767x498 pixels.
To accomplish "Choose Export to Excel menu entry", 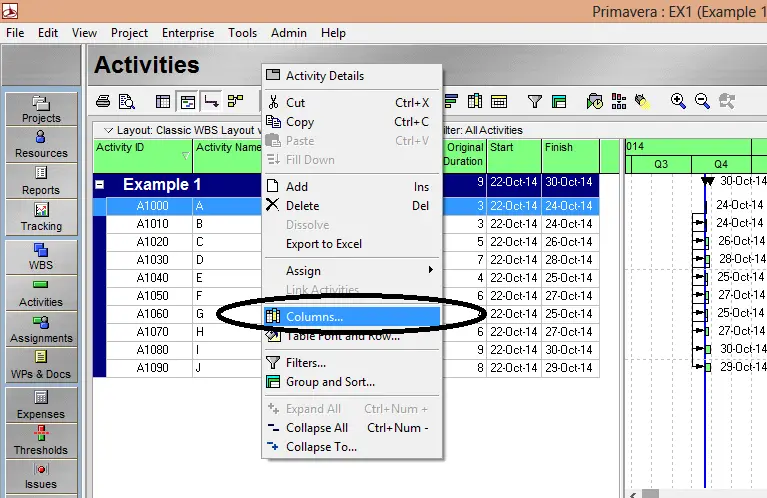I will pyautogui.click(x=352, y=244).
